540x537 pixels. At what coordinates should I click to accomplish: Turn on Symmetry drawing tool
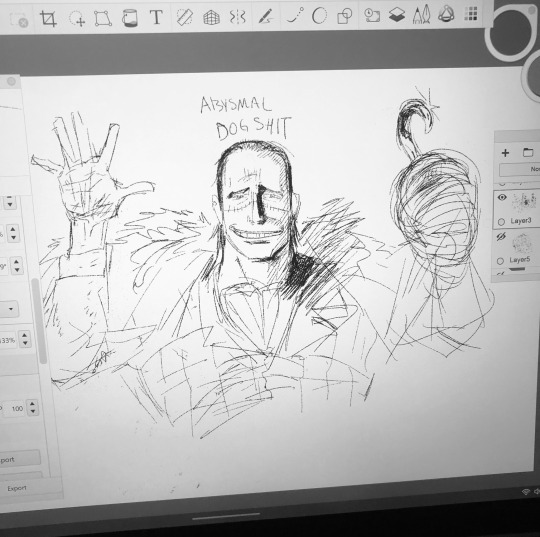pos(238,17)
